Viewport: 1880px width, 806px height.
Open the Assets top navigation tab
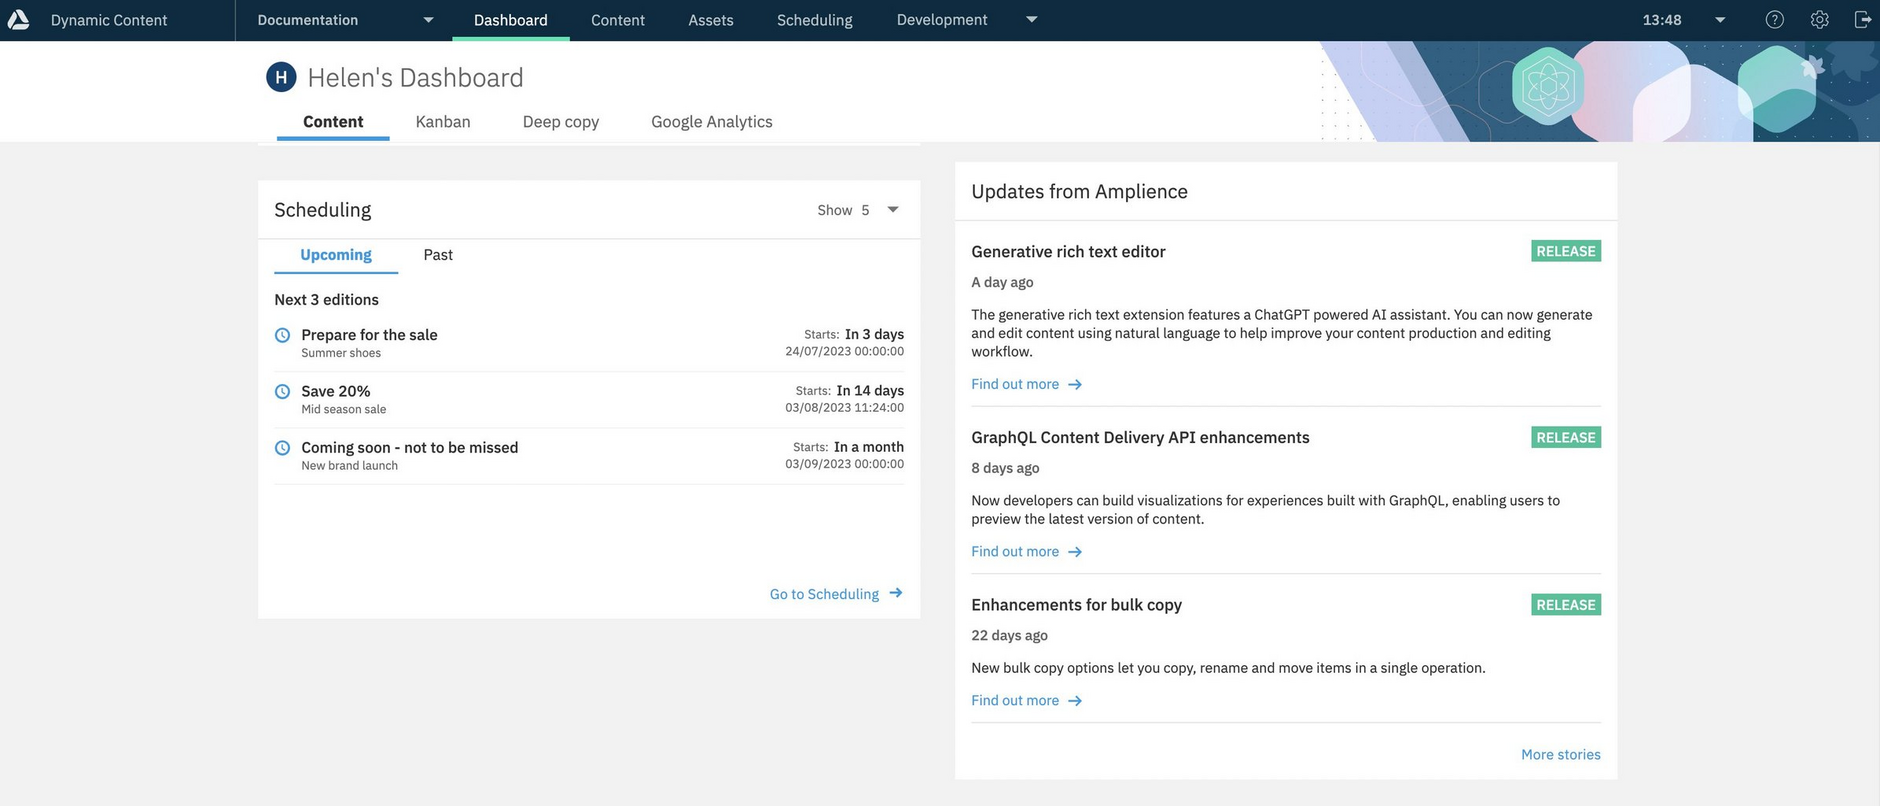point(711,20)
